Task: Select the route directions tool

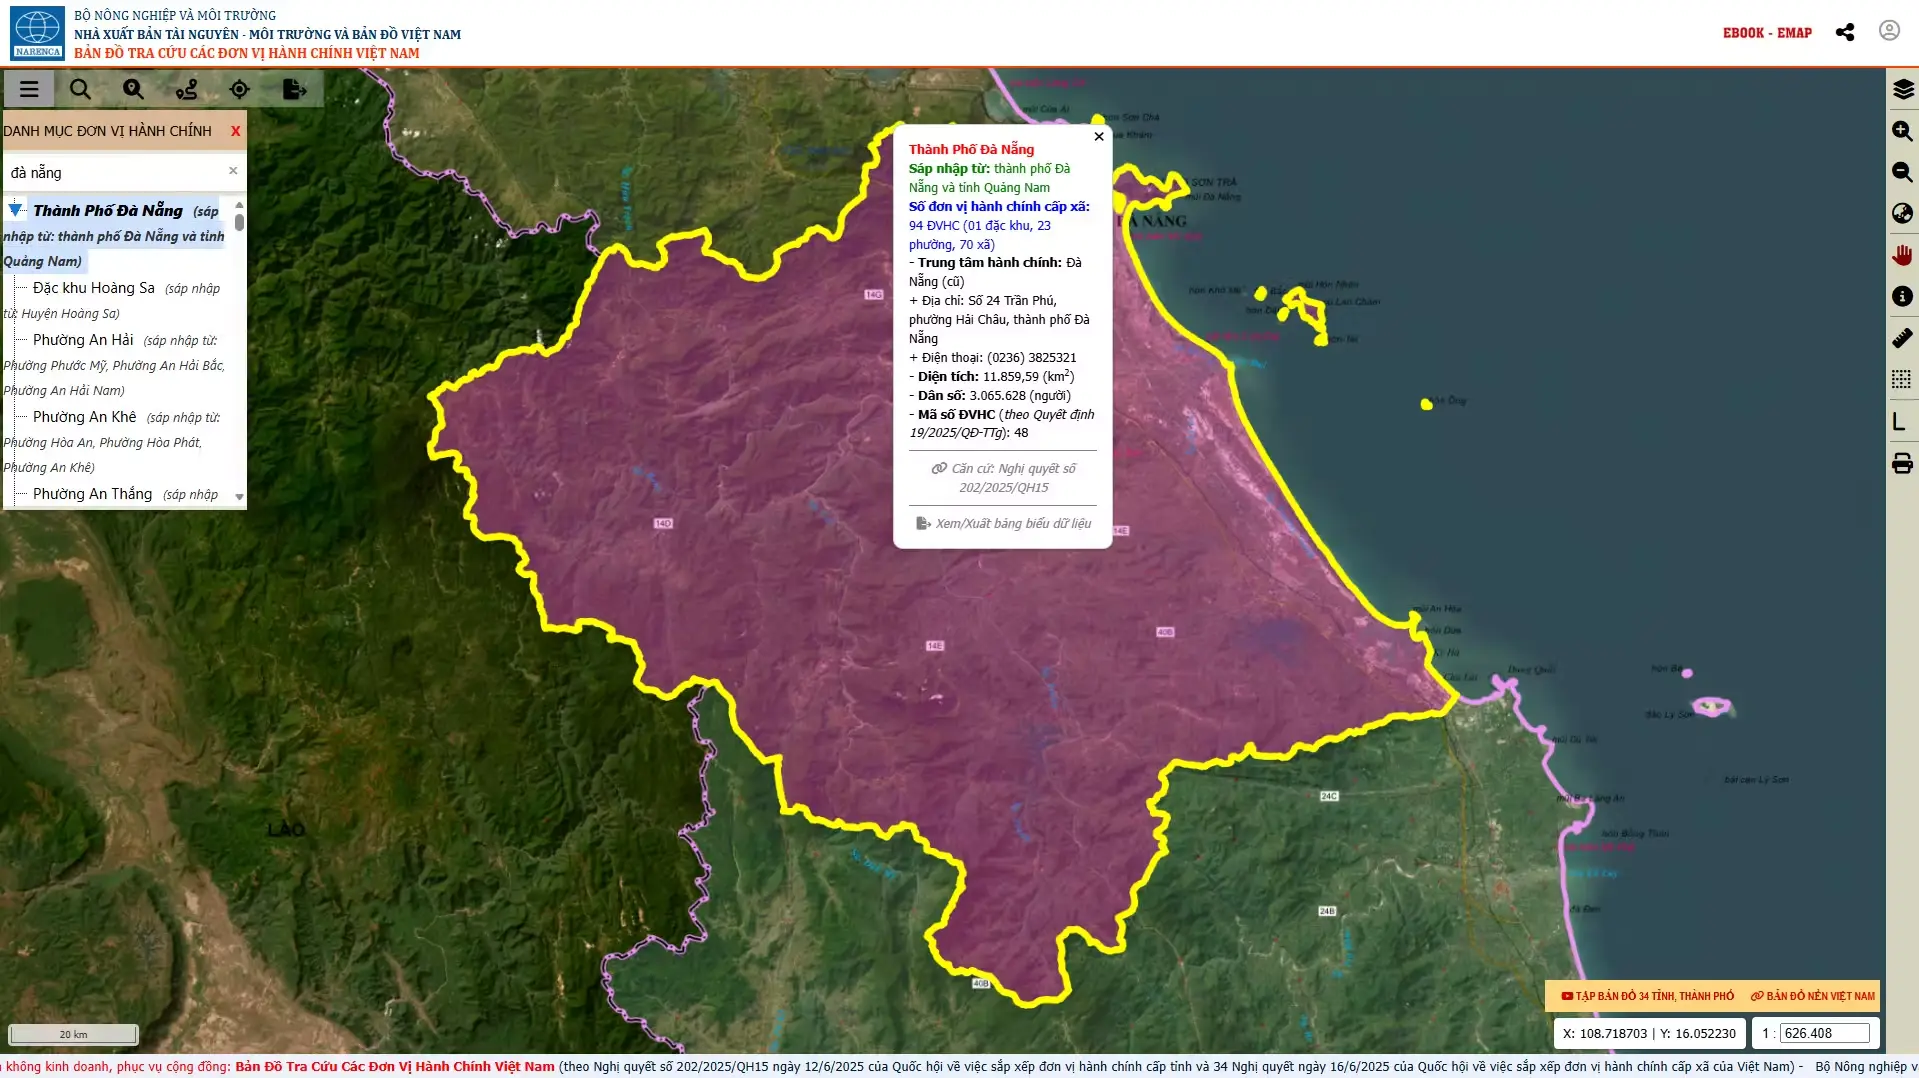Action: [186, 89]
